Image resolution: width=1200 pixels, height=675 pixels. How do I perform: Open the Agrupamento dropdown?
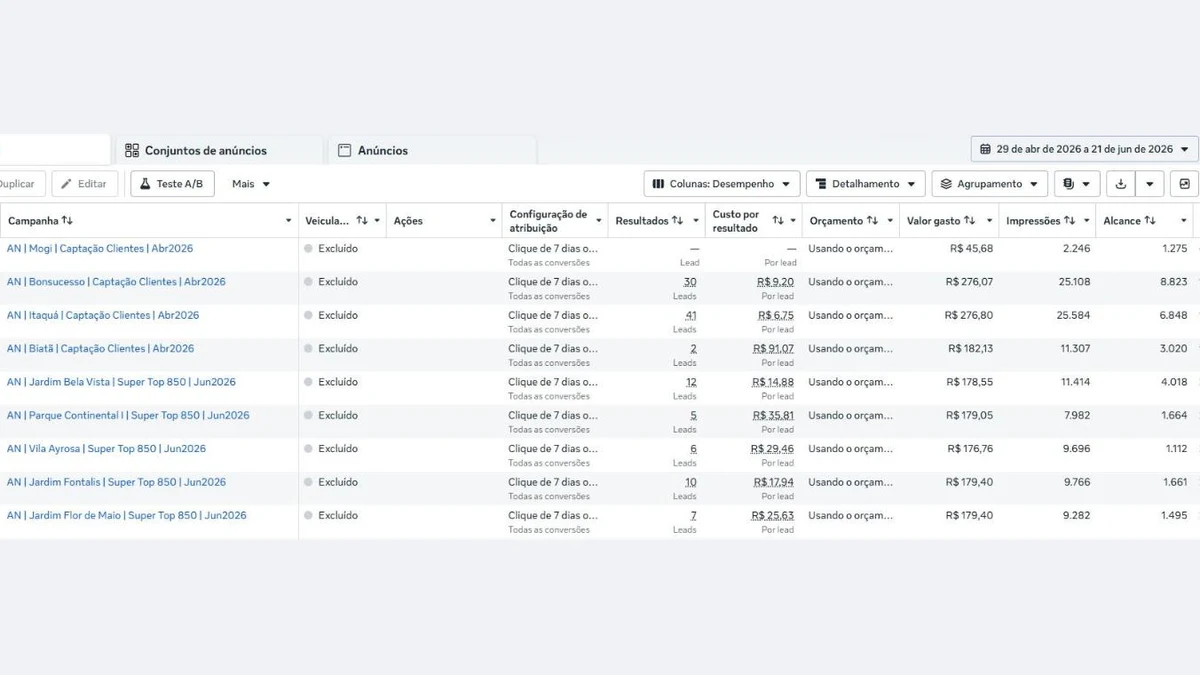click(990, 184)
